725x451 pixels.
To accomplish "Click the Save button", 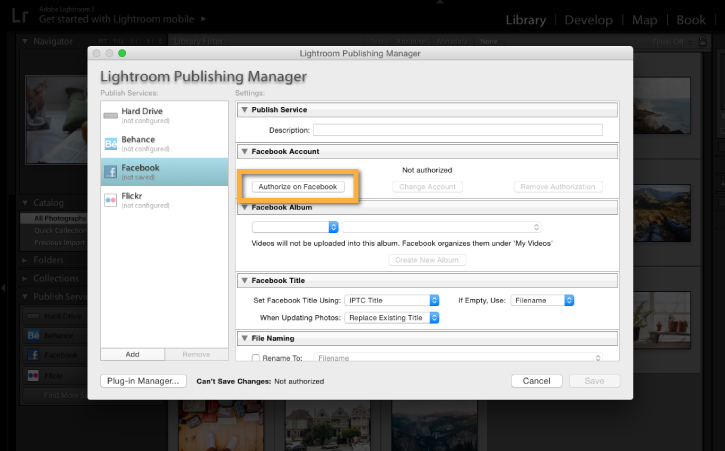I will pyautogui.click(x=594, y=381).
